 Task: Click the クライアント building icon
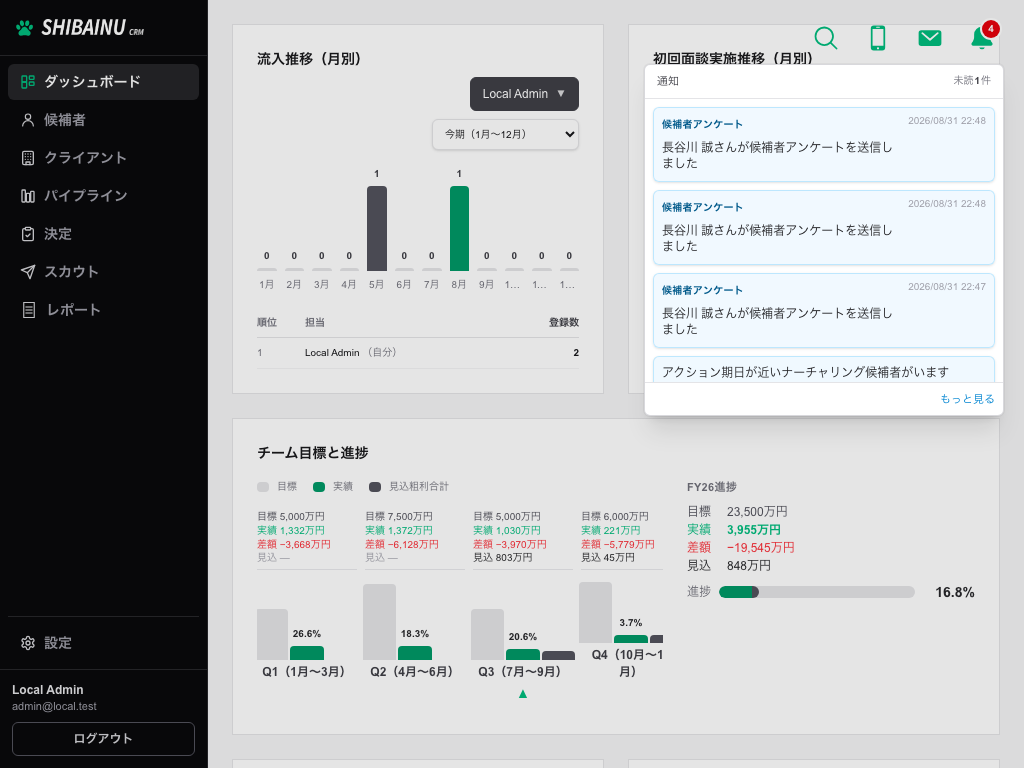[x=27, y=158]
